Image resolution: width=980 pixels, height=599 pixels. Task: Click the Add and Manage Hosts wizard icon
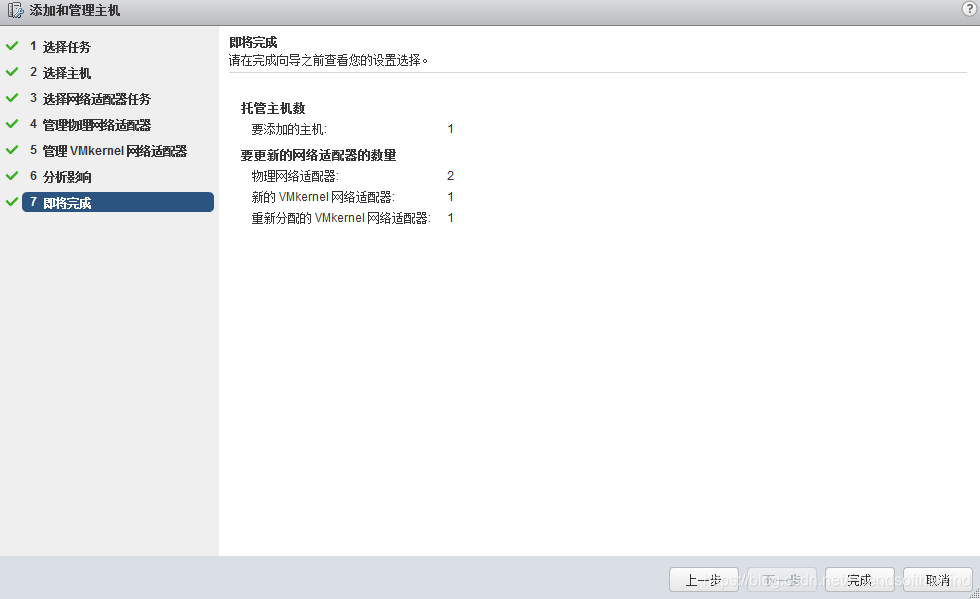[x=15, y=10]
